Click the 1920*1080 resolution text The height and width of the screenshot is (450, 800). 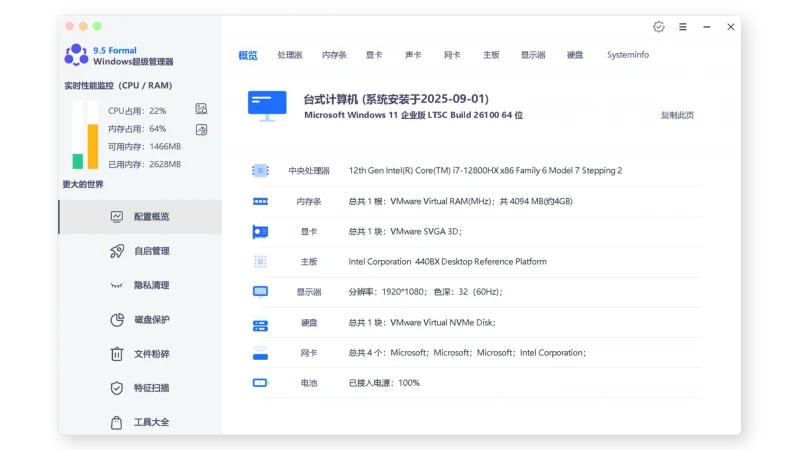point(426,292)
